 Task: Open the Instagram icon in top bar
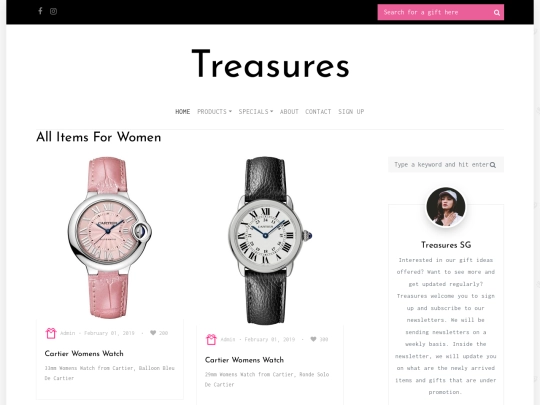53,11
